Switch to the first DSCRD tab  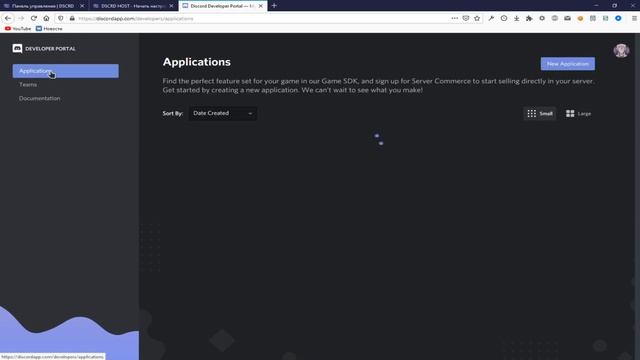(43, 6)
